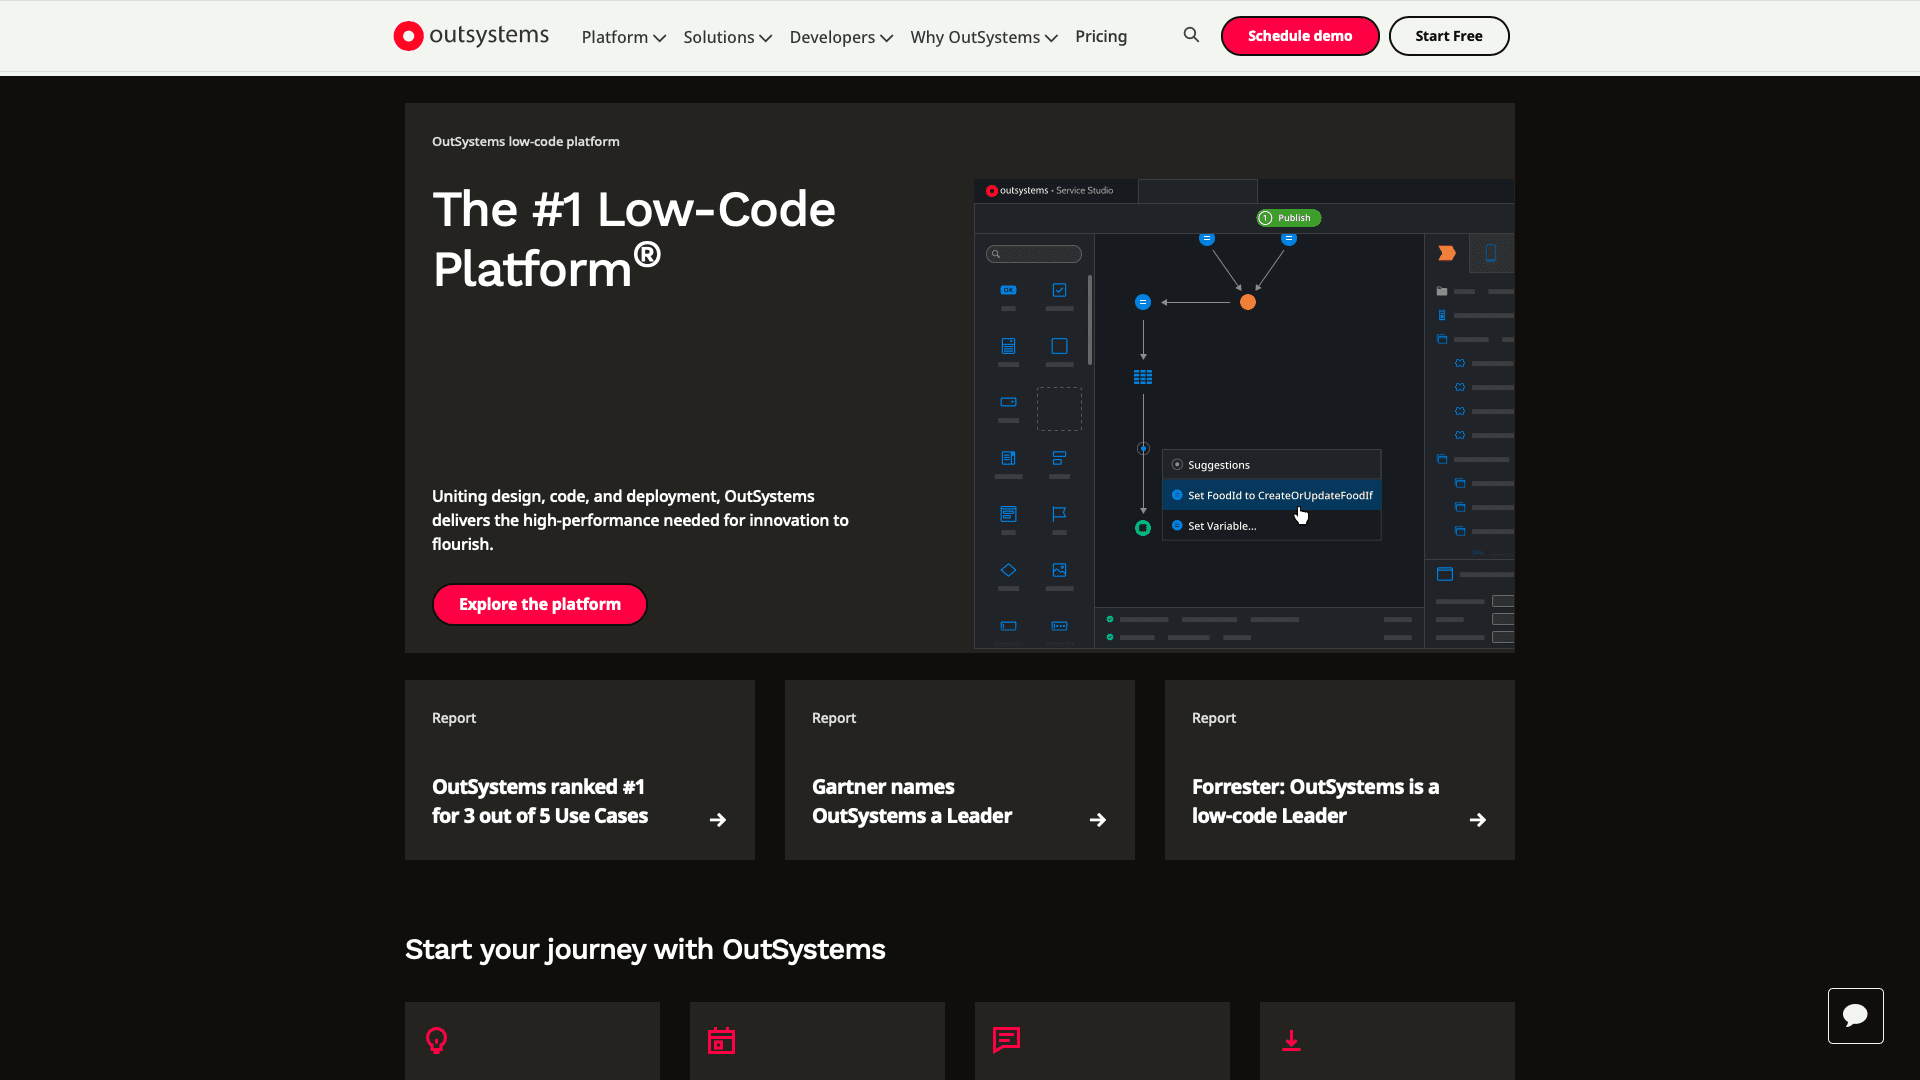Click the green Publish button in Service Studio
The width and height of the screenshot is (1920, 1080).
click(1288, 218)
